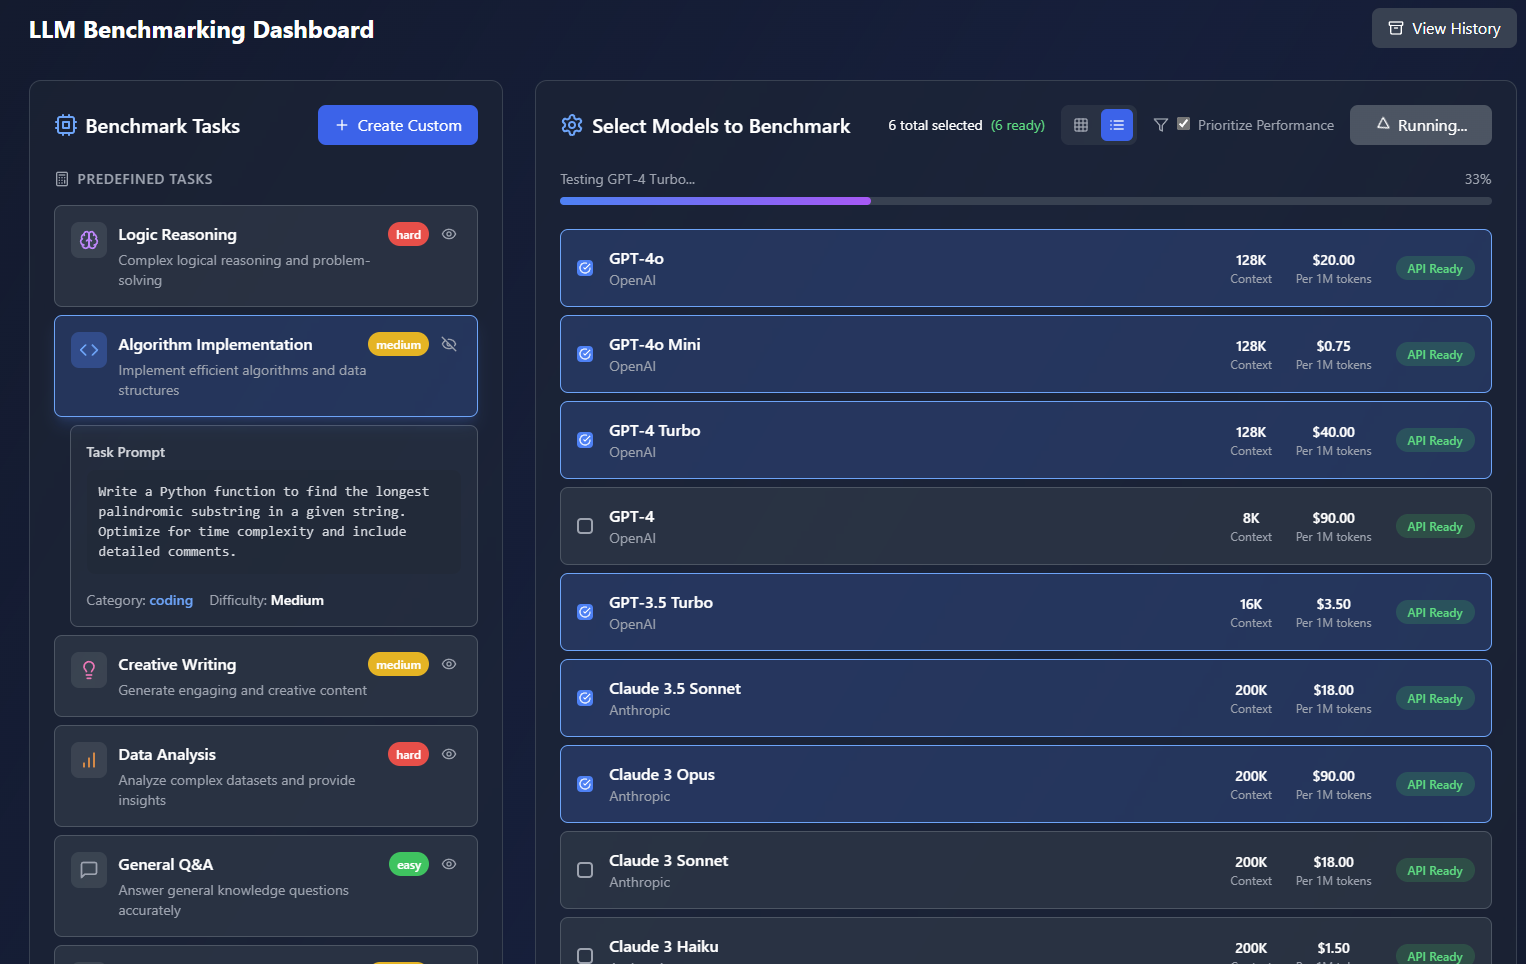Open View History
This screenshot has height=964, width=1526.
coord(1444,28)
